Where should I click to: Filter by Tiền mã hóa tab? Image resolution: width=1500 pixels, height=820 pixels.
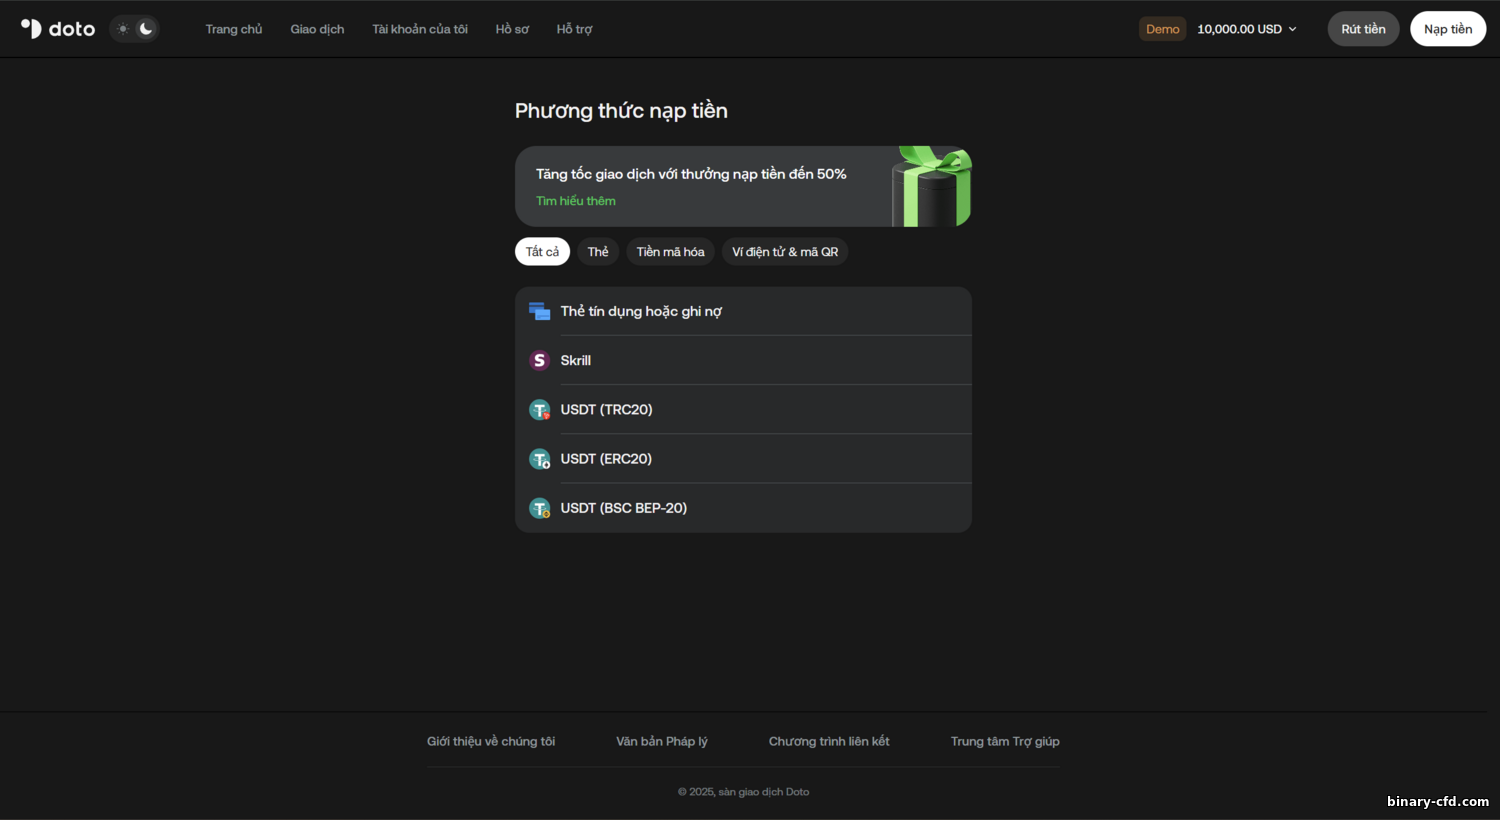click(670, 252)
